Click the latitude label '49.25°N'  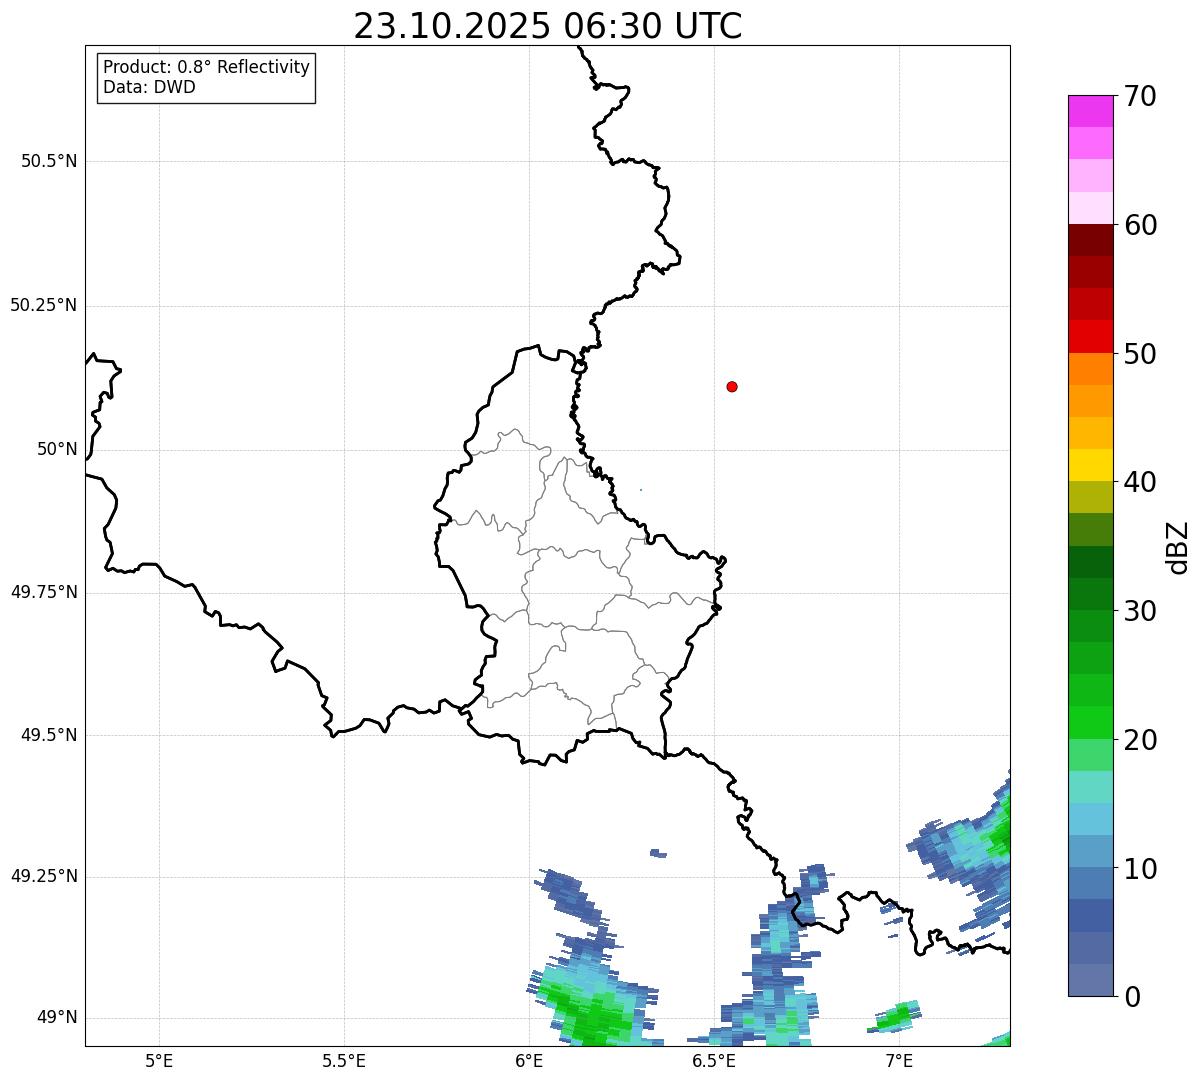click(43, 876)
